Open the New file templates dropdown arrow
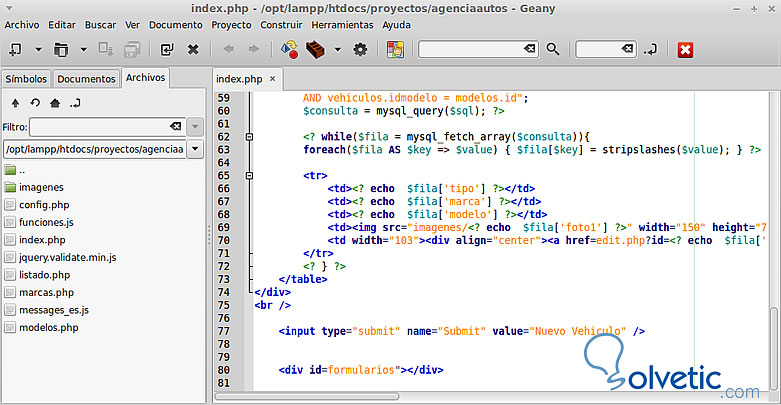Image resolution: width=781 pixels, height=405 pixels. tap(38, 49)
